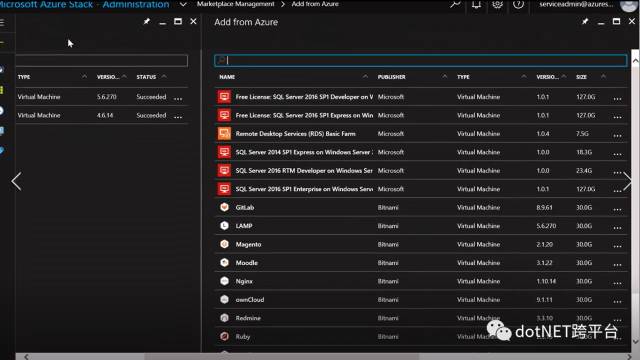Viewport: 640px width, 360px height.
Task: Click Remote Desktop Services orange icon
Action: click(224, 133)
